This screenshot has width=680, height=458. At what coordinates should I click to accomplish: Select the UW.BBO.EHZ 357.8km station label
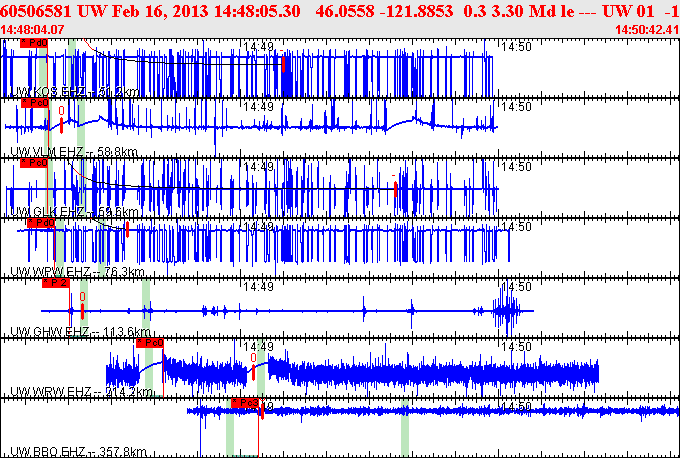[80, 452]
